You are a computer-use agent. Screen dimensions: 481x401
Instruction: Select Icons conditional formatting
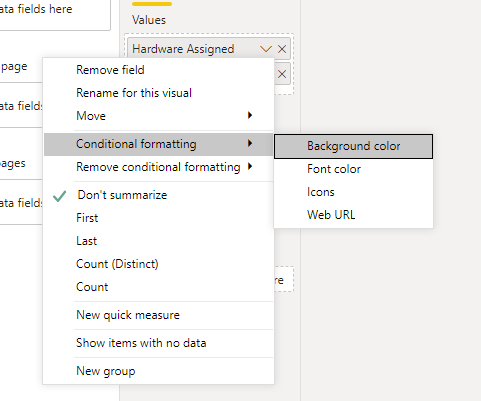coord(354,192)
